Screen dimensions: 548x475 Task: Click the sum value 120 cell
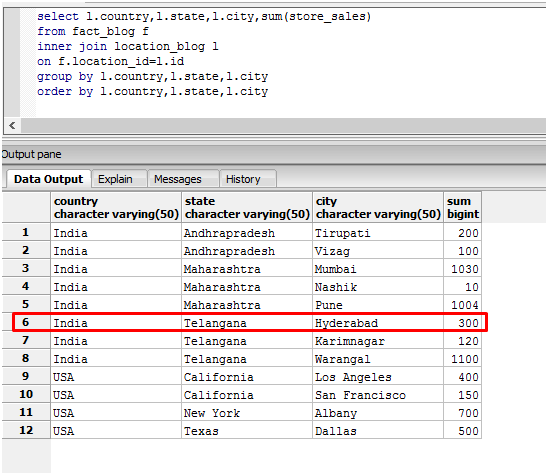click(x=463, y=340)
